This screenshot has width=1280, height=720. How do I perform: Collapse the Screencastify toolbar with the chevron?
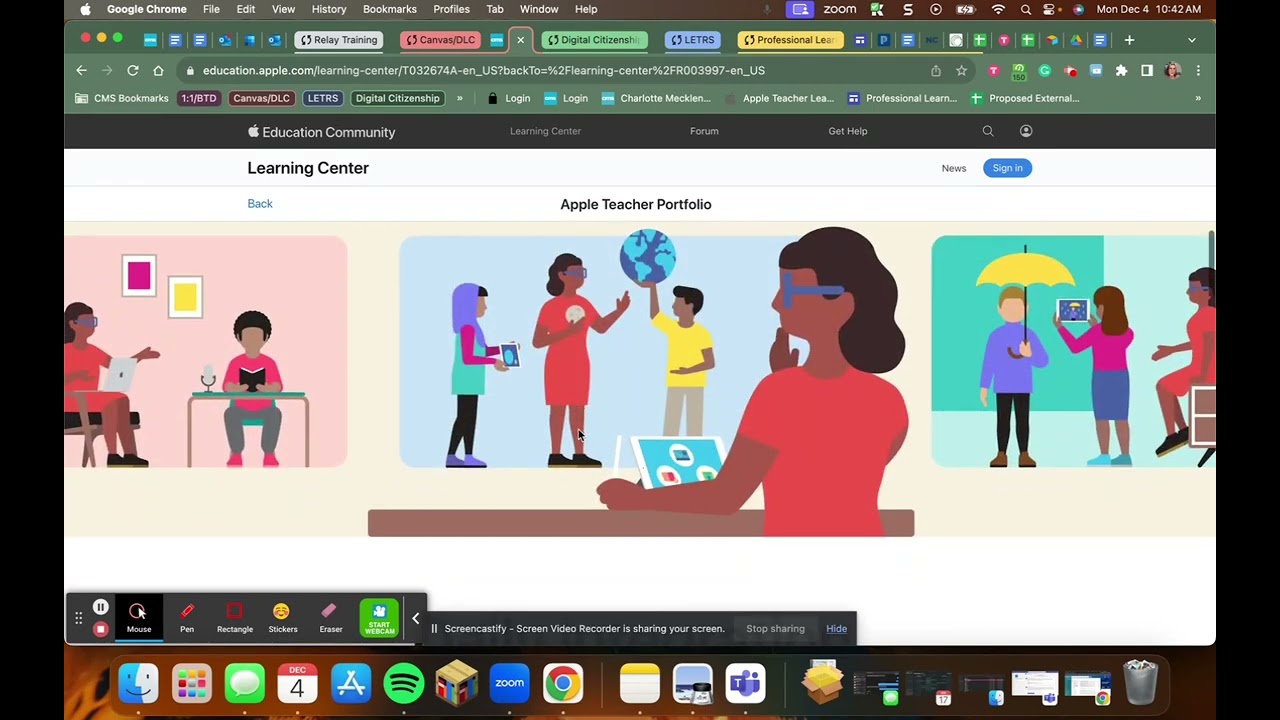[x=416, y=618]
